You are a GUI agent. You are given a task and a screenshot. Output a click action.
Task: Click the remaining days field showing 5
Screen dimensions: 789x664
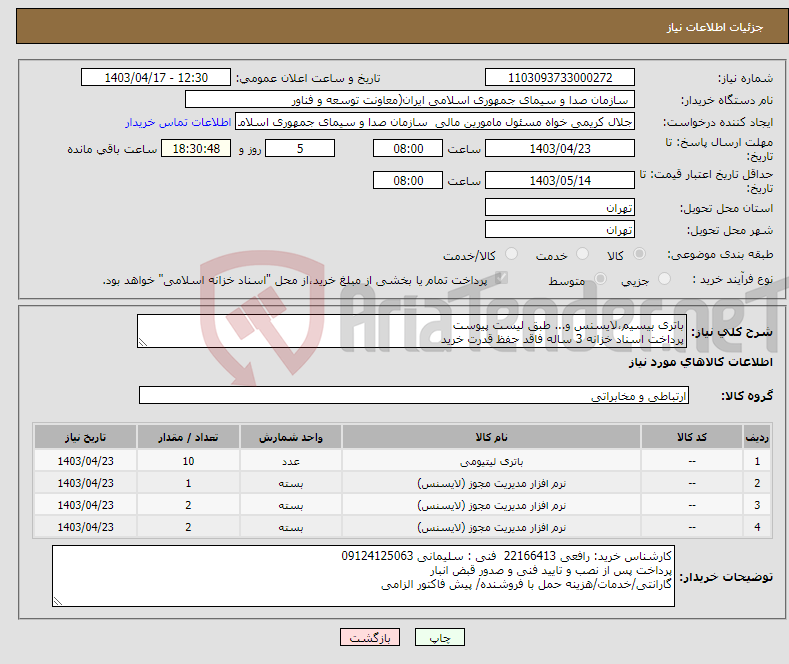pyautogui.click(x=300, y=148)
